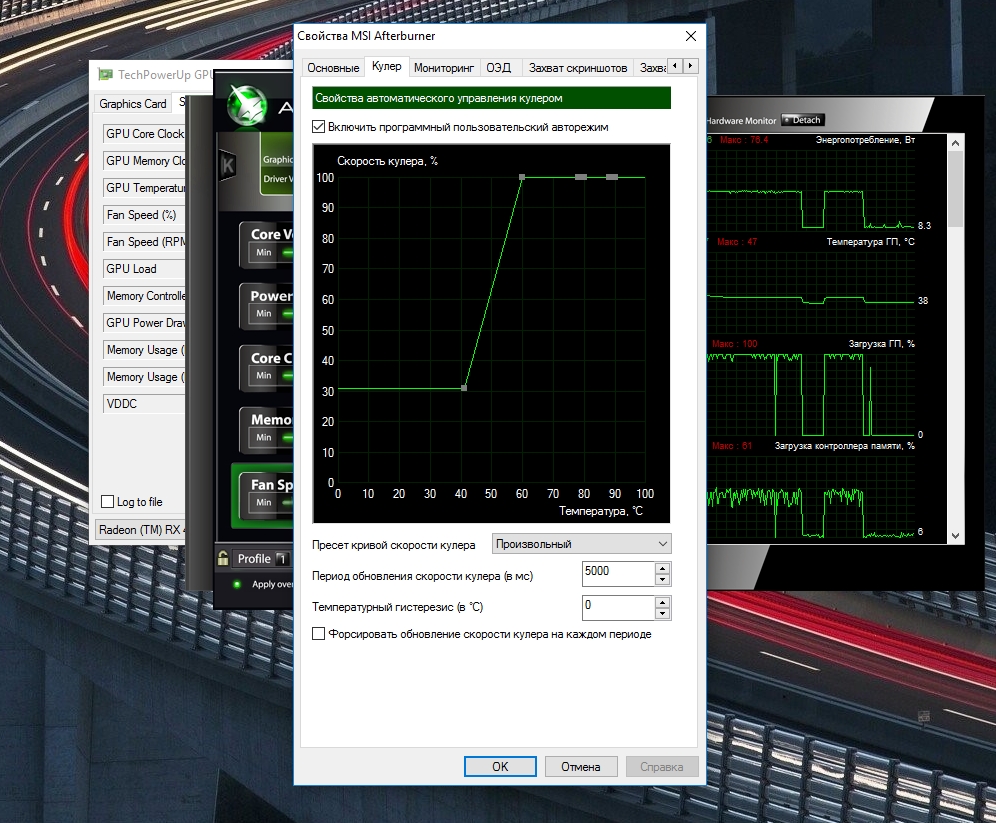Click Memory Controller row in GPU-Z
This screenshot has height=823, width=996.
coord(144,296)
